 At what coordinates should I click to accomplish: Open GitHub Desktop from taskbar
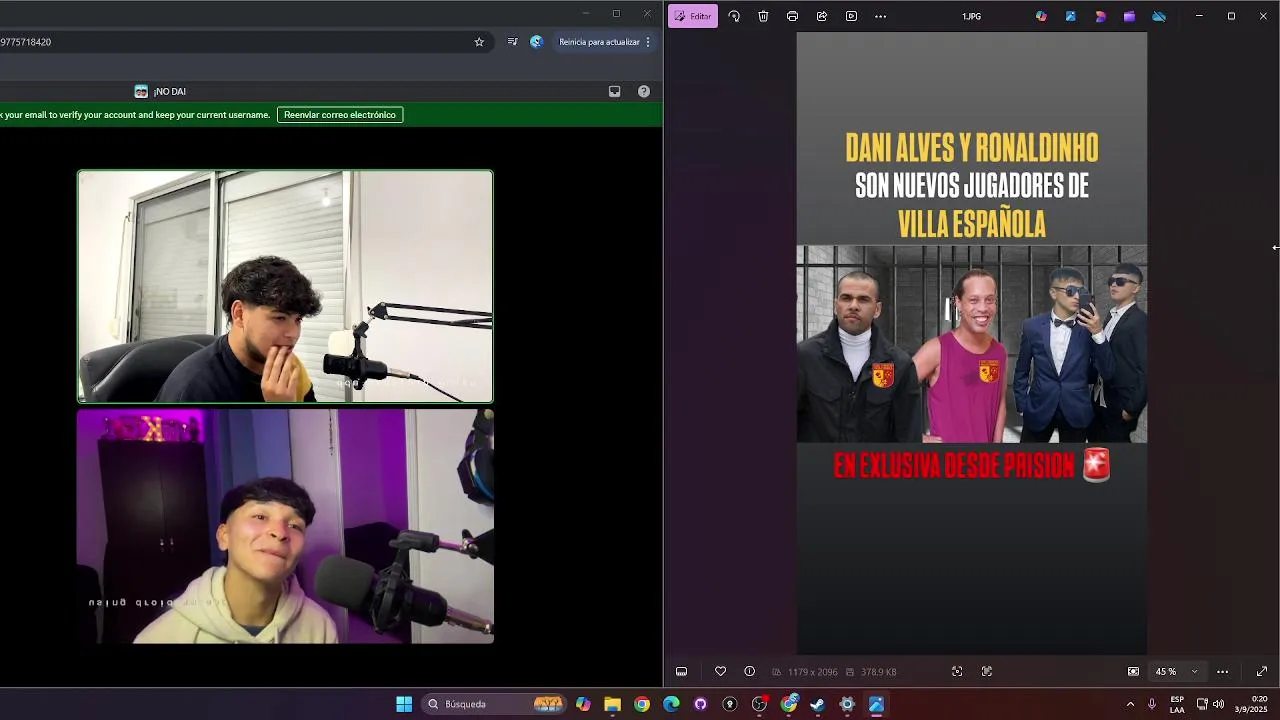[700, 704]
